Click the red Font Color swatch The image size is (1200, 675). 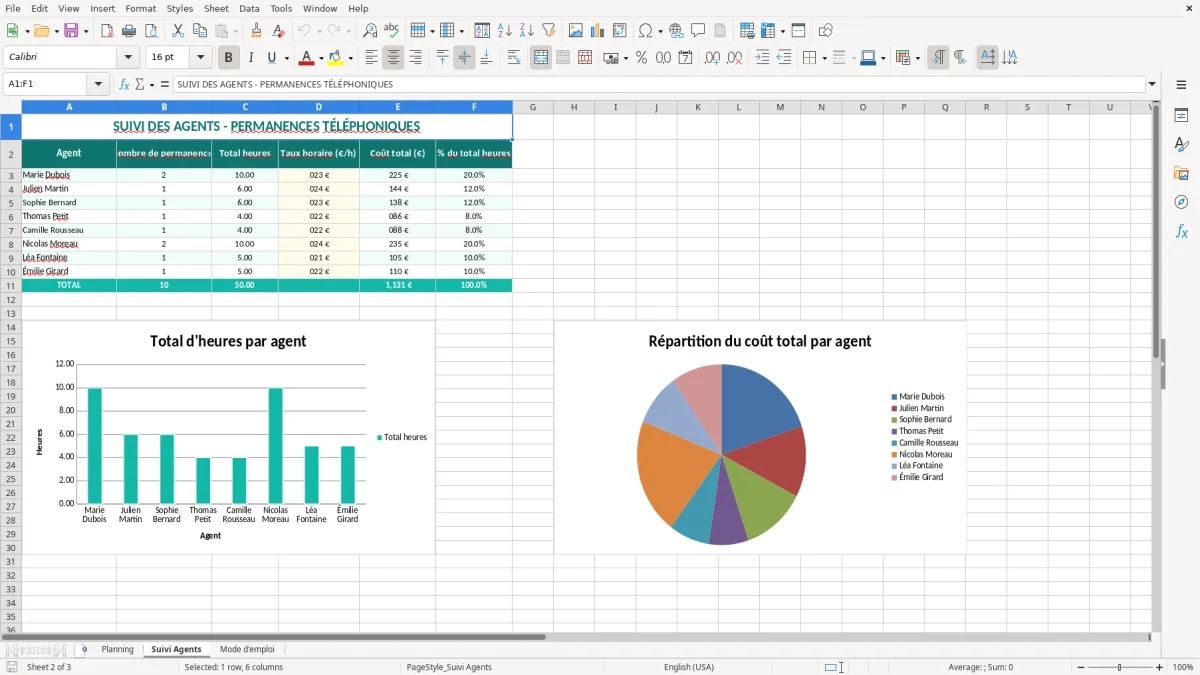[x=306, y=58]
